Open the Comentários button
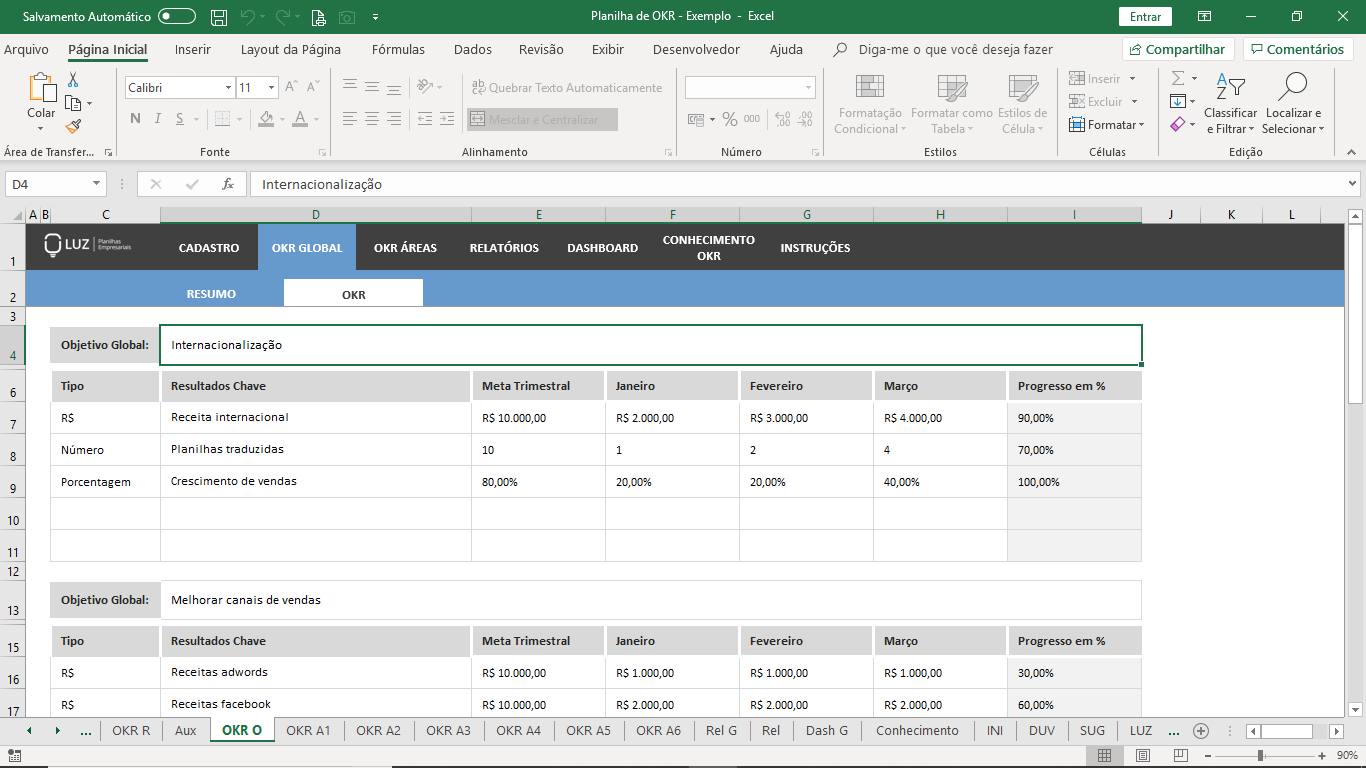 pyautogui.click(x=1298, y=49)
